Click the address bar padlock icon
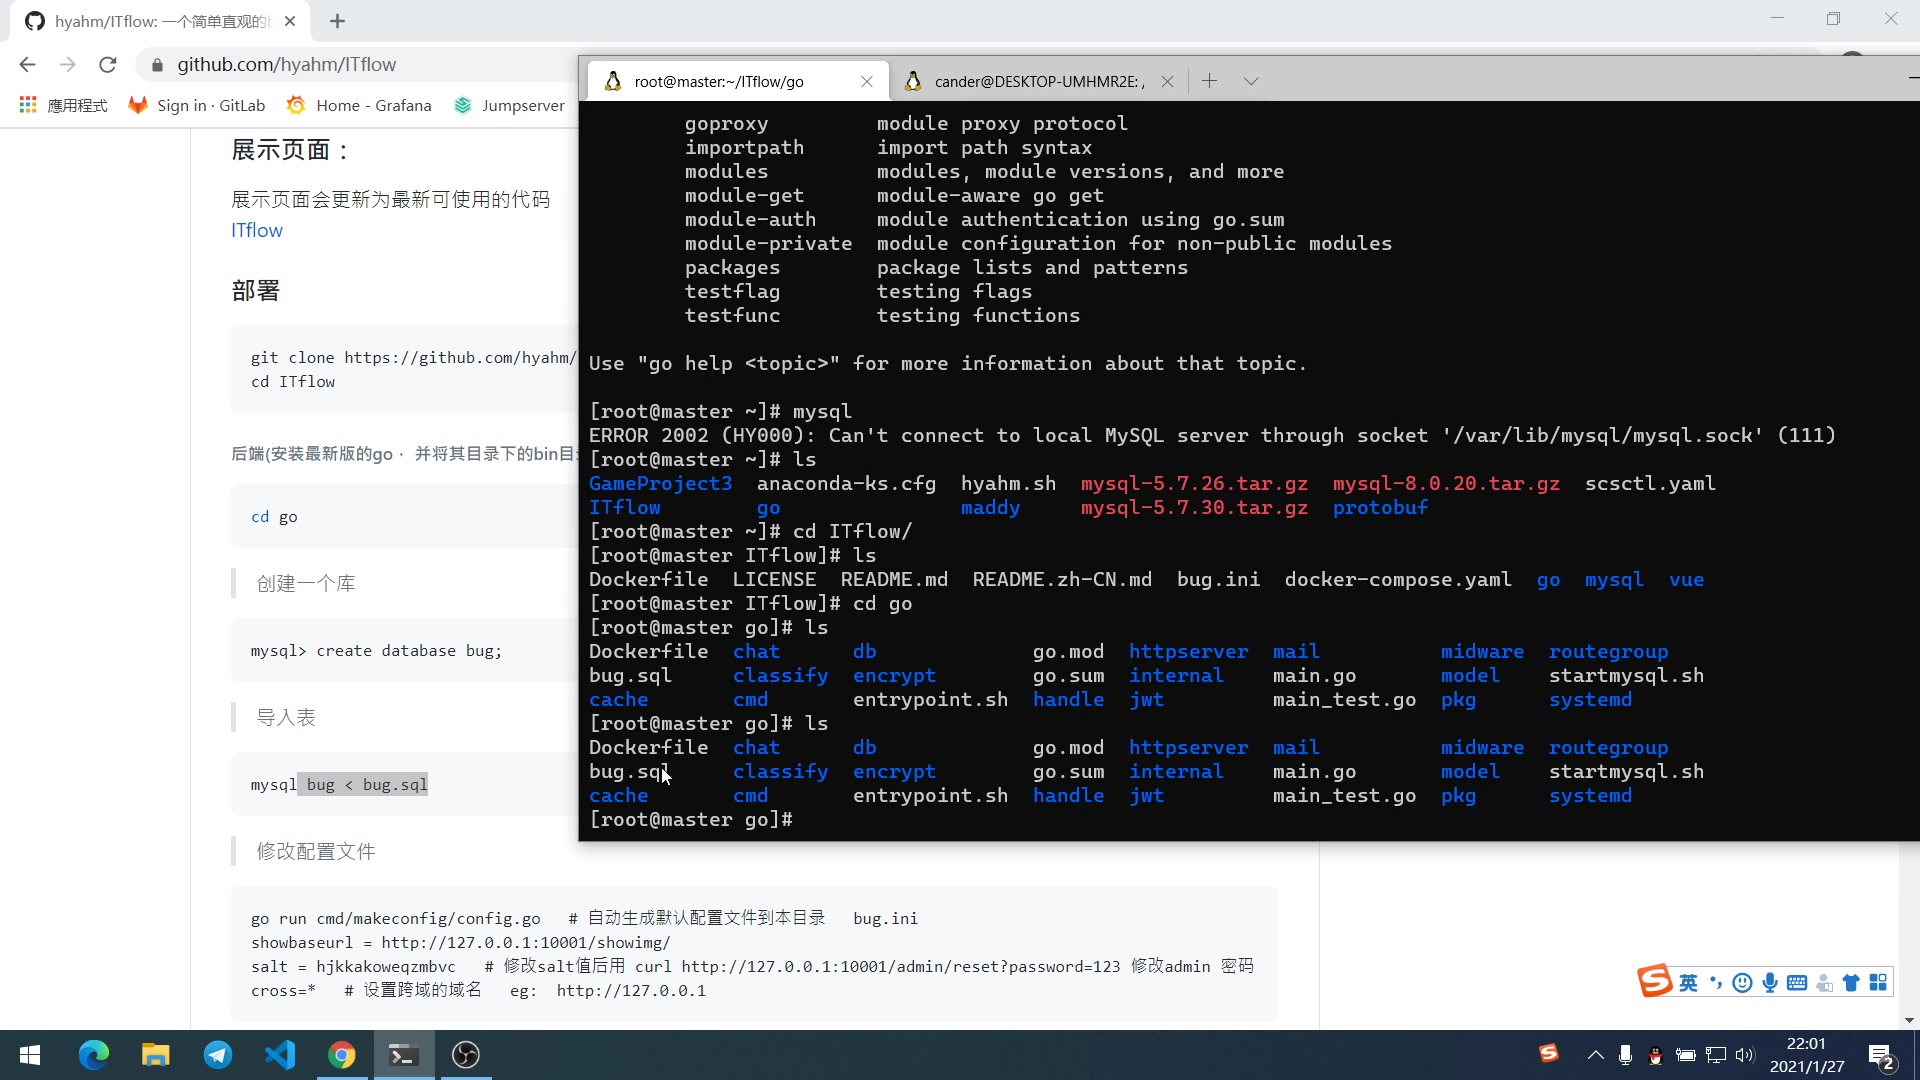The image size is (1920, 1080). click(157, 65)
